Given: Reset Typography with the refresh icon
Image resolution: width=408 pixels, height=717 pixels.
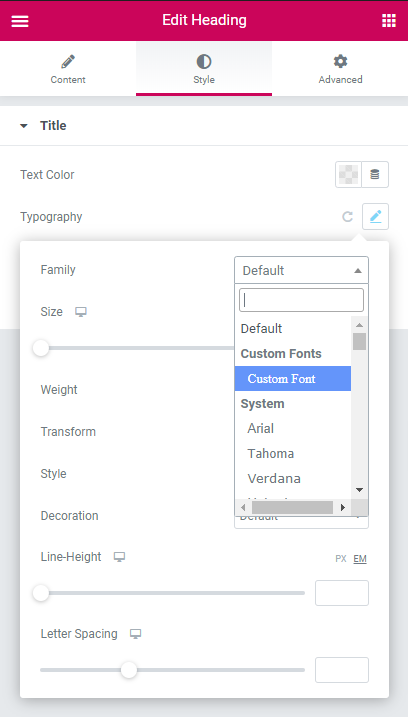Looking at the screenshot, I should (x=348, y=217).
